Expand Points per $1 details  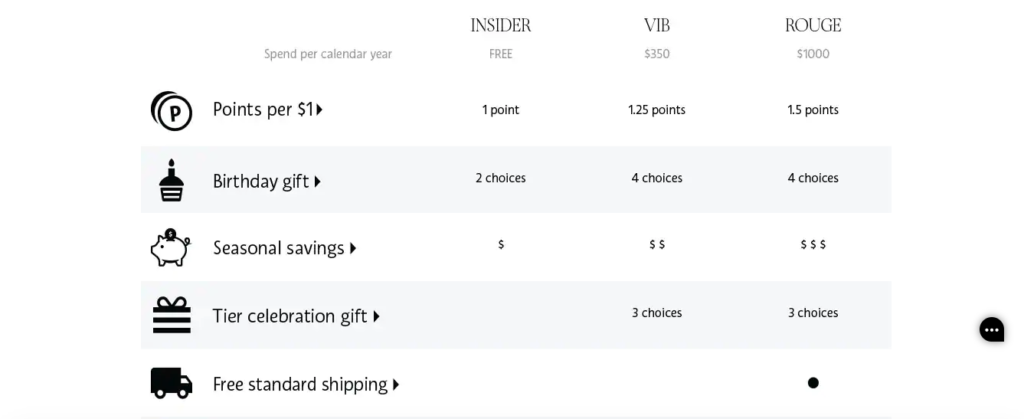(x=319, y=110)
